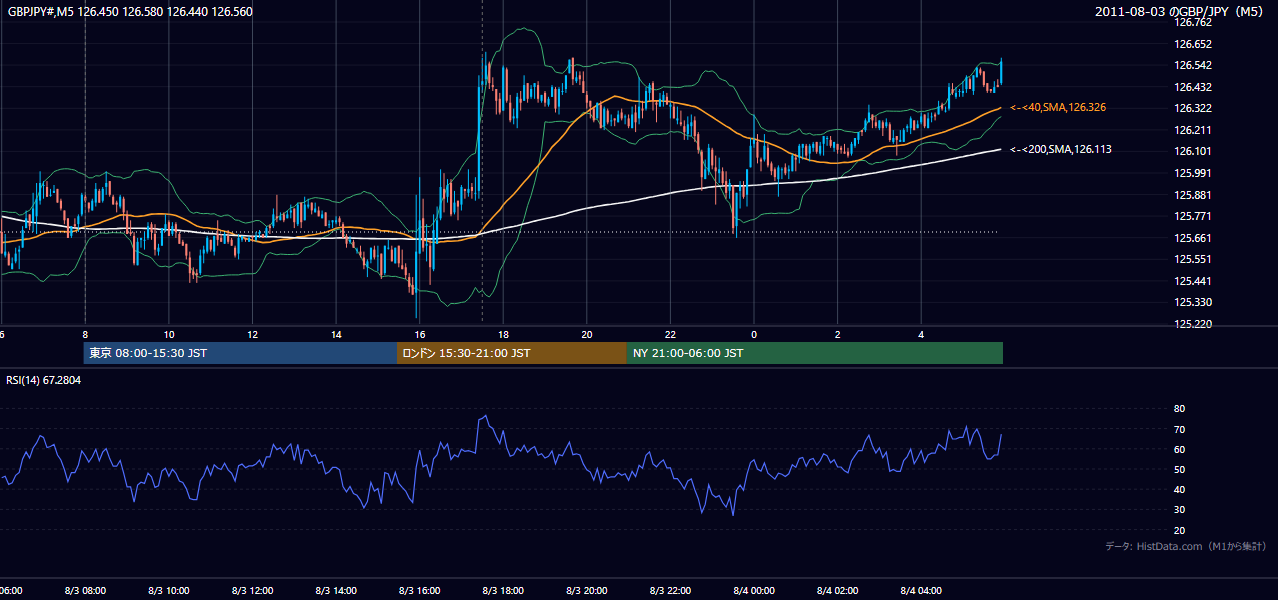This screenshot has height=600, width=1278.
Task: Click RSI scale value 80
Action: point(1179,409)
